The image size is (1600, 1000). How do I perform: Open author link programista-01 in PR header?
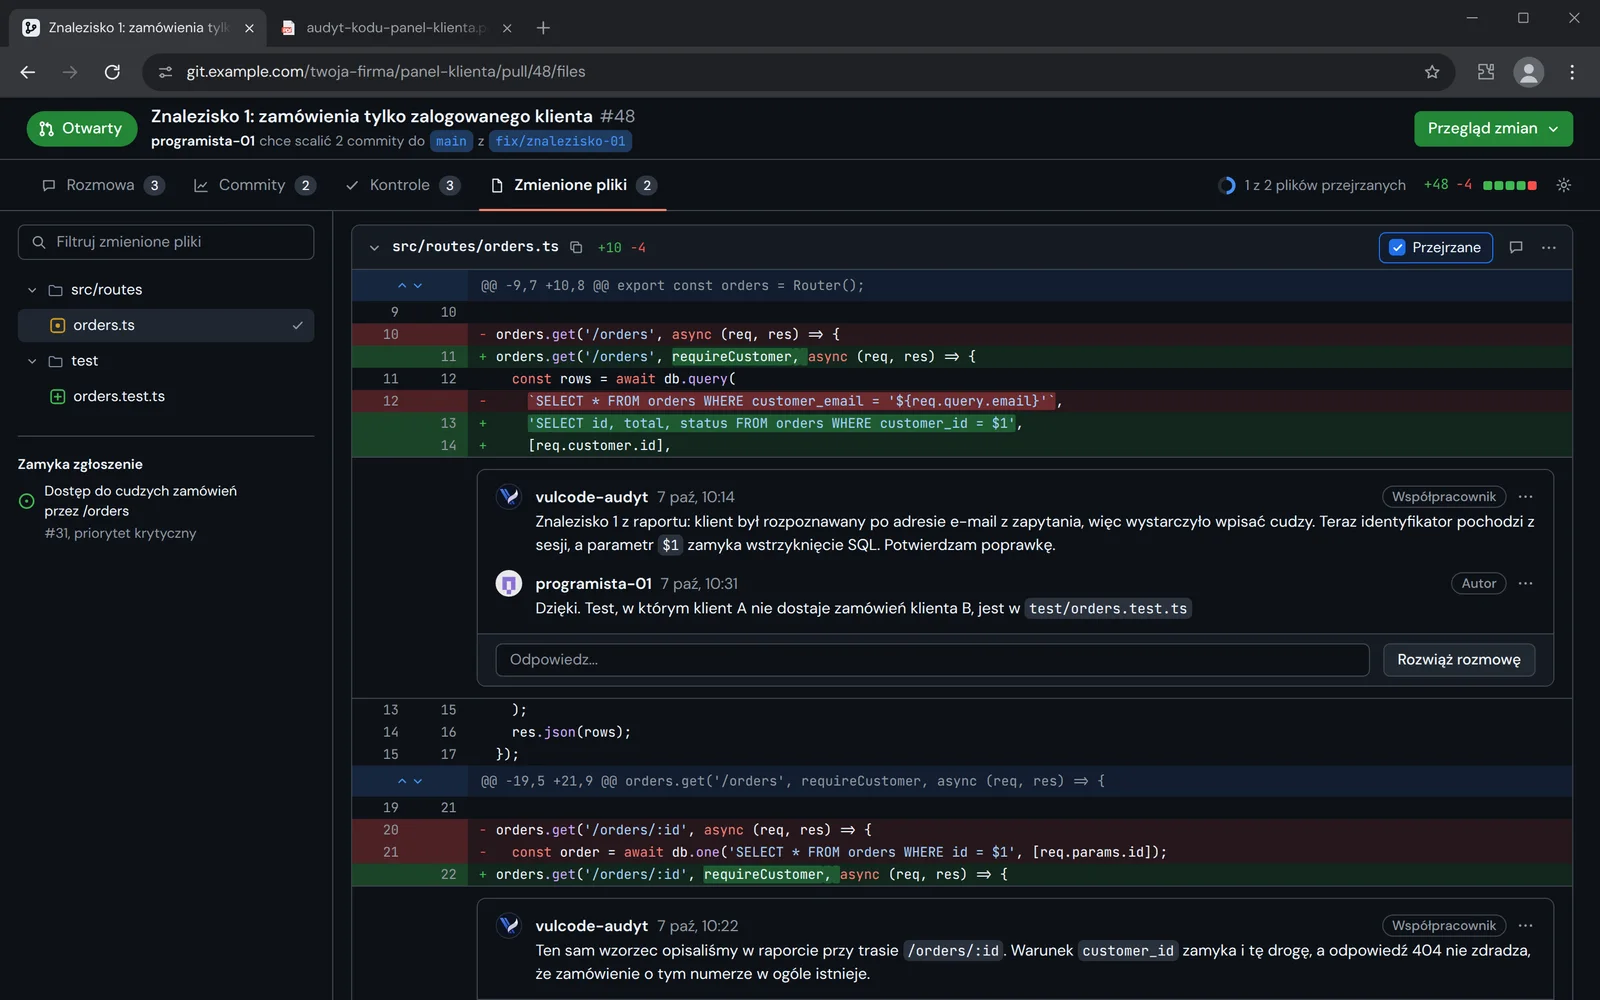coord(203,141)
